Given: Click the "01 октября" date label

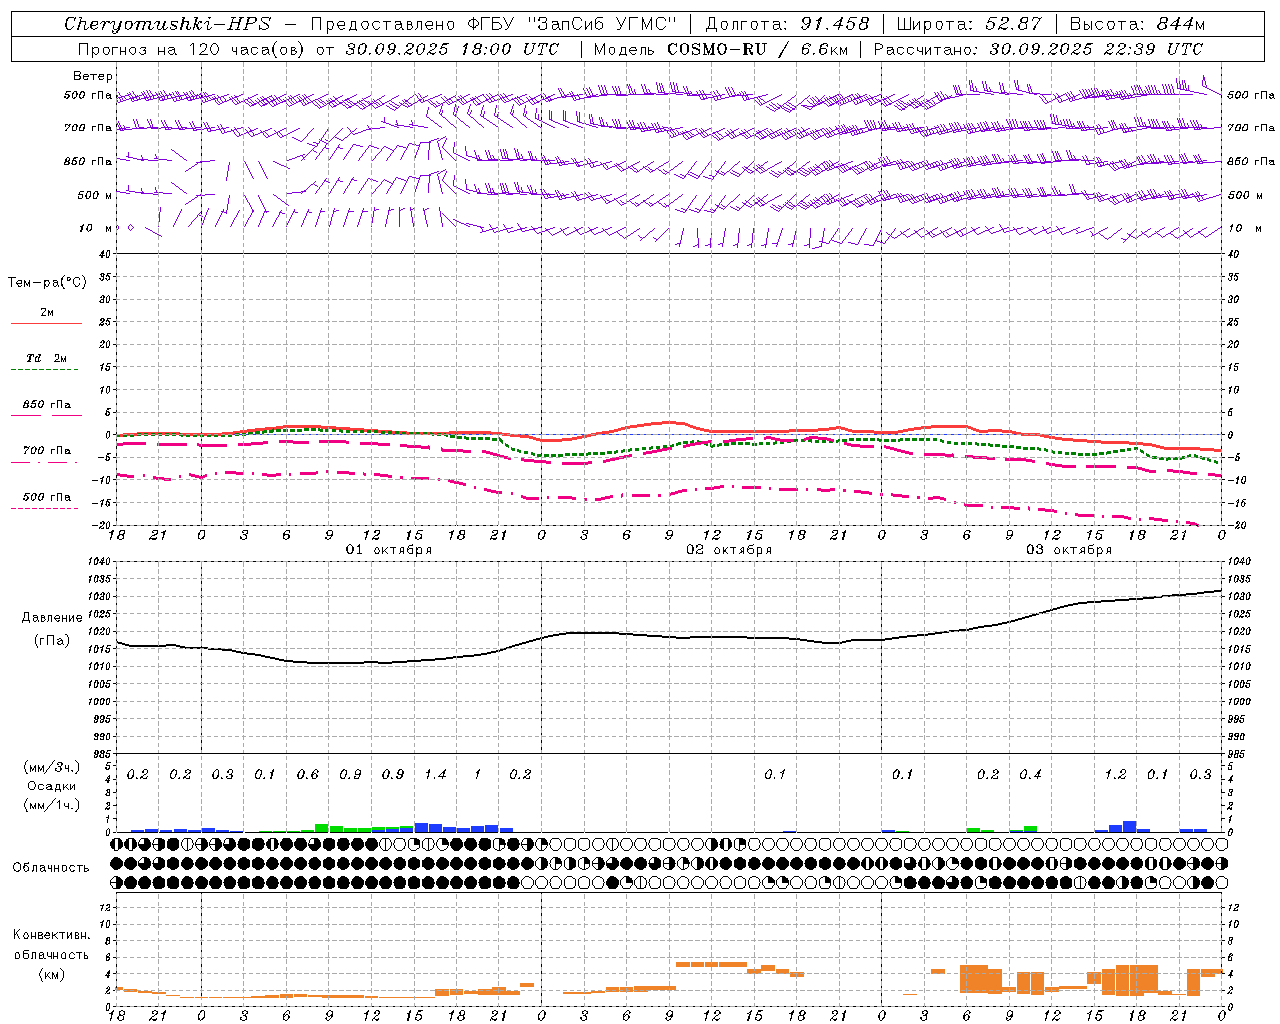Looking at the screenshot, I should point(389,550).
